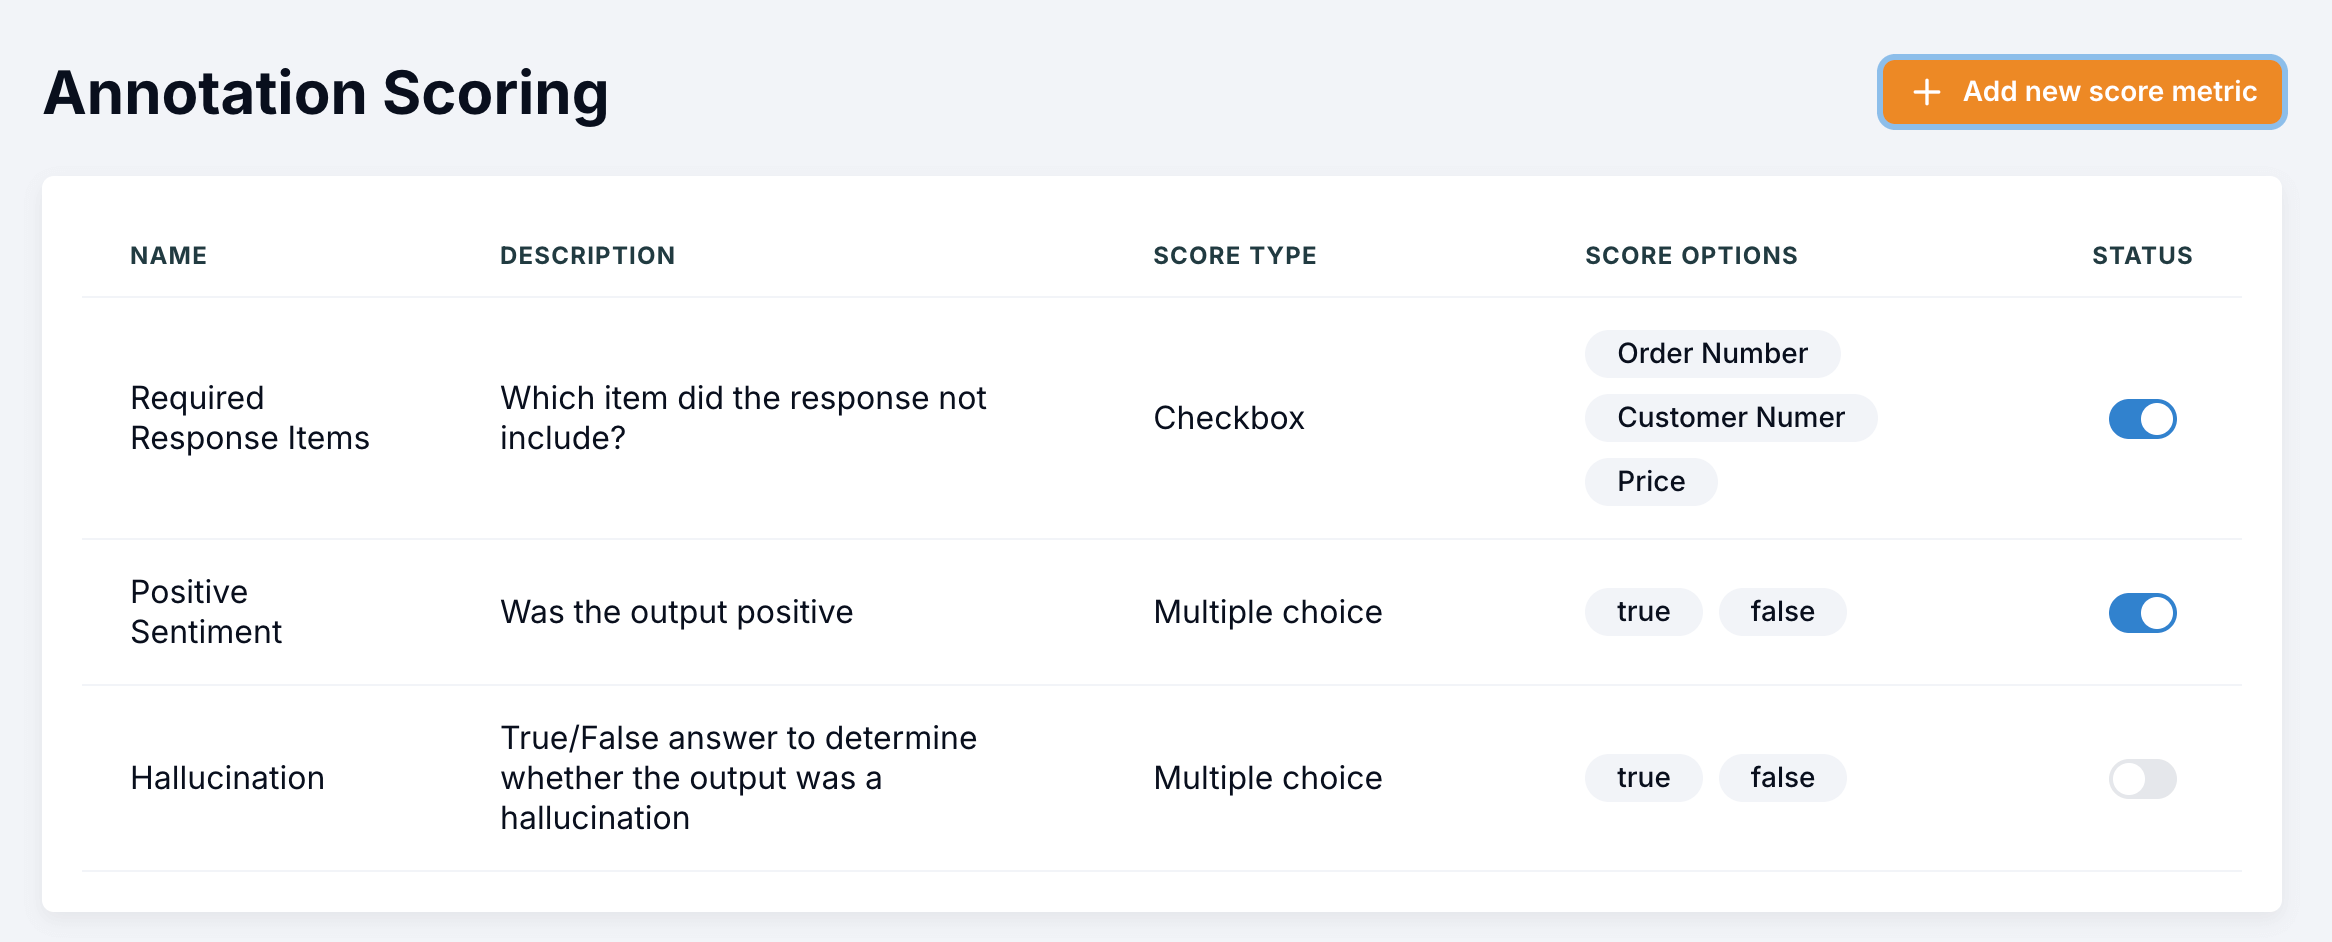Click the false chip for Positive Sentiment
2332x942 pixels.
1782,612
